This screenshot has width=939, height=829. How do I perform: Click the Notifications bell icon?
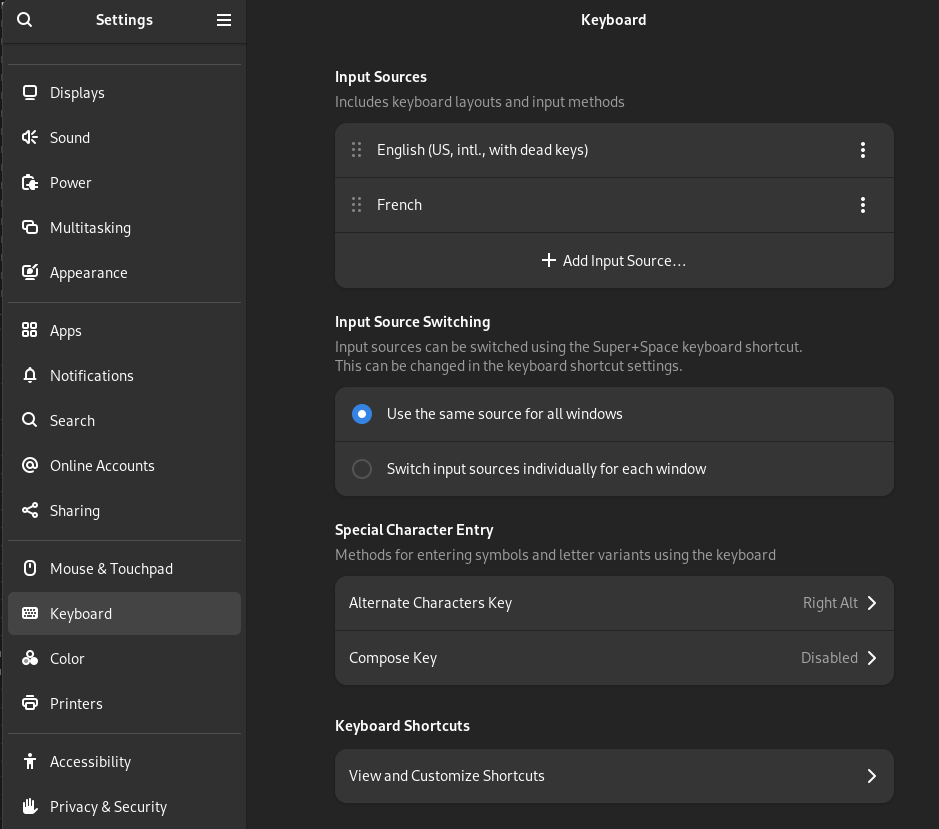point(29,376)
